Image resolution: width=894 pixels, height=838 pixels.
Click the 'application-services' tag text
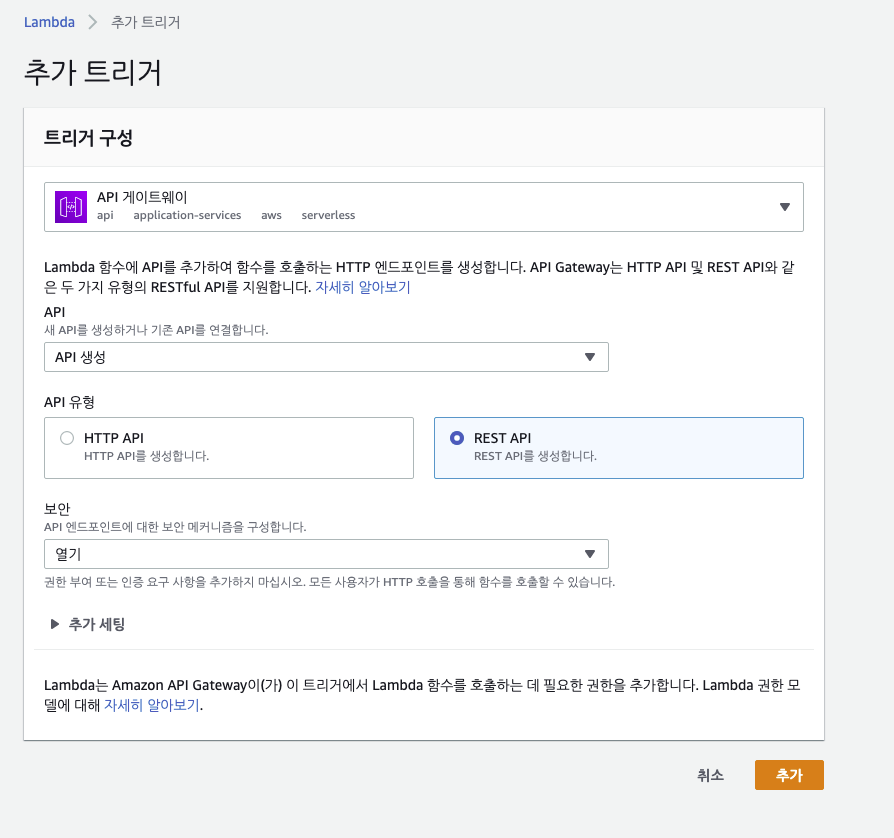187,215
